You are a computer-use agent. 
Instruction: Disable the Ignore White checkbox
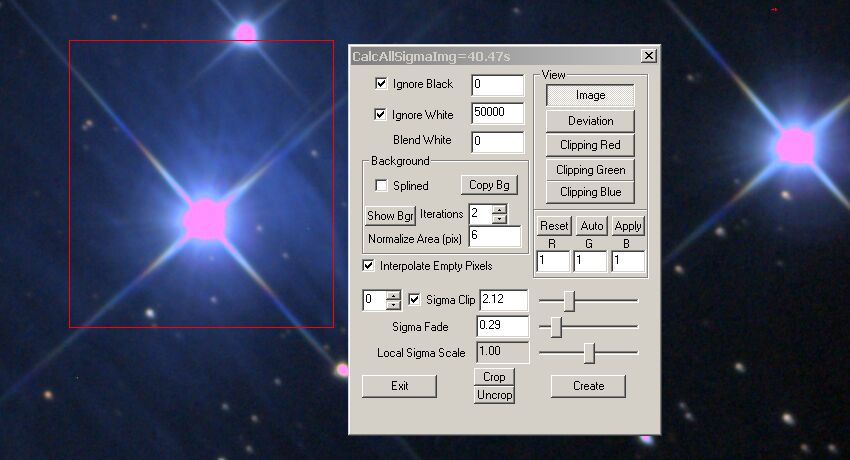(380, 115)
